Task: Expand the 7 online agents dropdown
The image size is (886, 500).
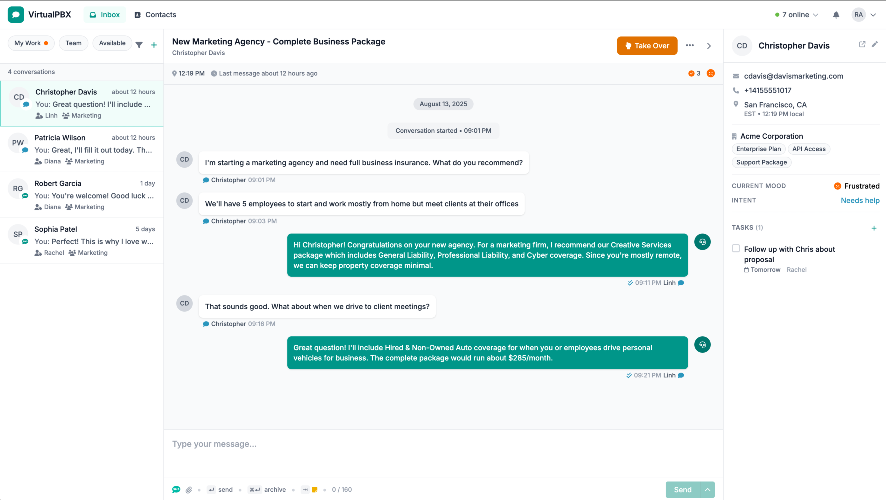Action: 797,15
